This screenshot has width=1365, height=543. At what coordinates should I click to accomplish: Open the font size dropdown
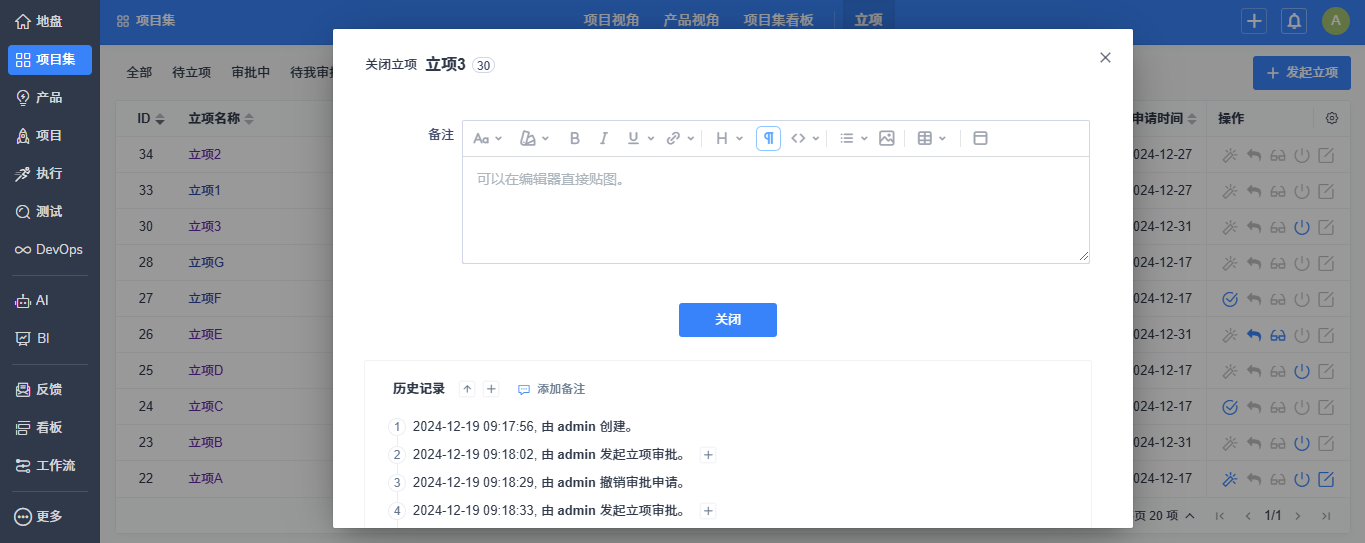[x=487, y=139]
